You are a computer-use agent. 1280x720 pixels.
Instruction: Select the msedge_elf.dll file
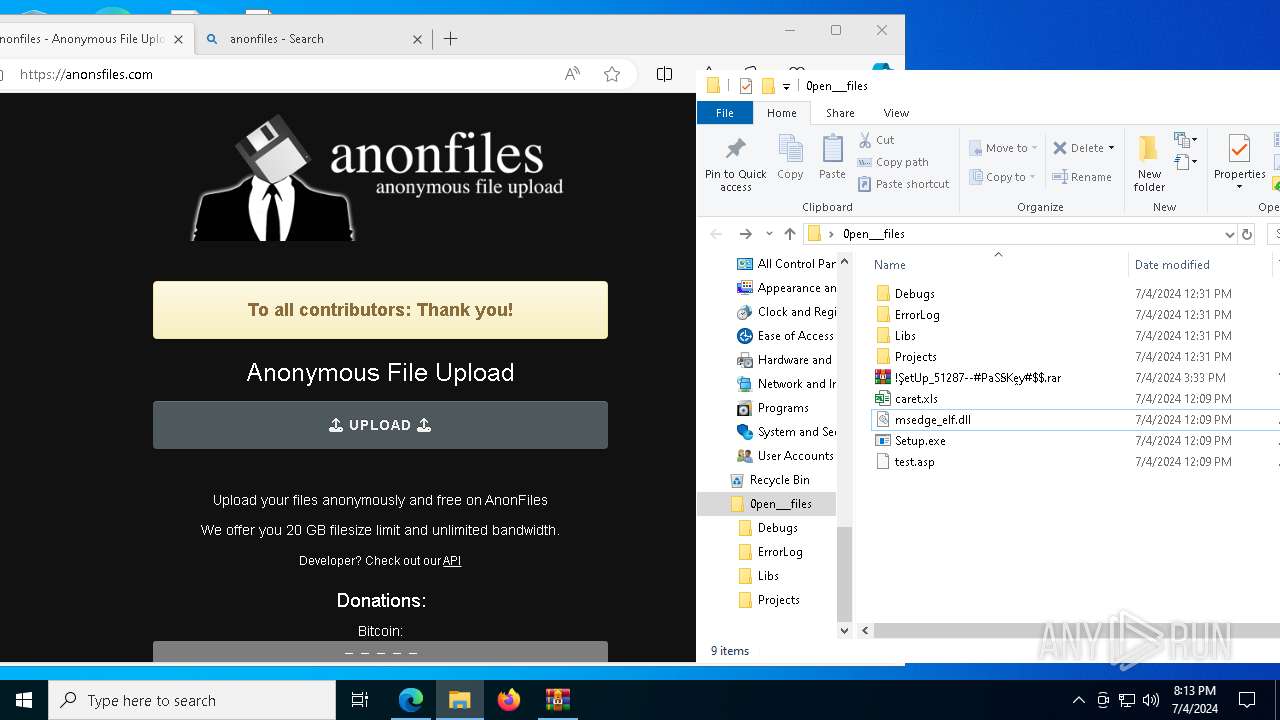point(932,420)
